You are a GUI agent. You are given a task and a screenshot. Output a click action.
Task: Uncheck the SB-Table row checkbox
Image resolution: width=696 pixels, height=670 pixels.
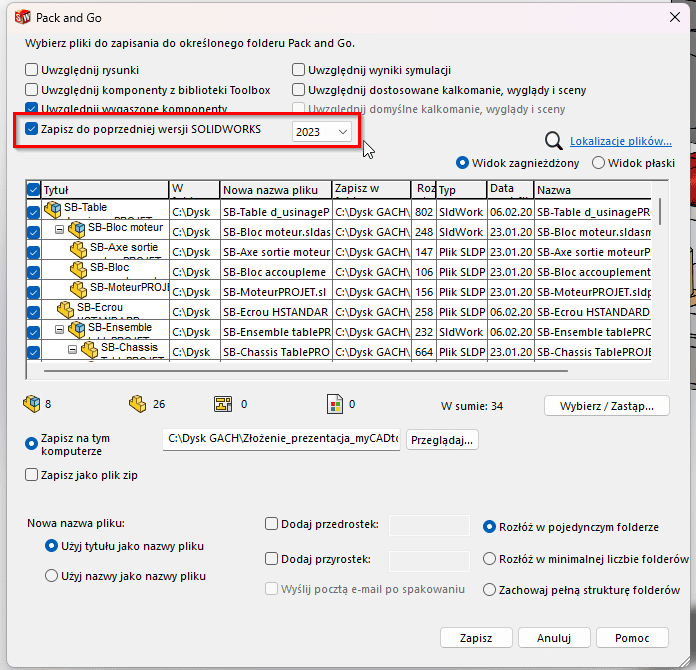click(33, 212)
